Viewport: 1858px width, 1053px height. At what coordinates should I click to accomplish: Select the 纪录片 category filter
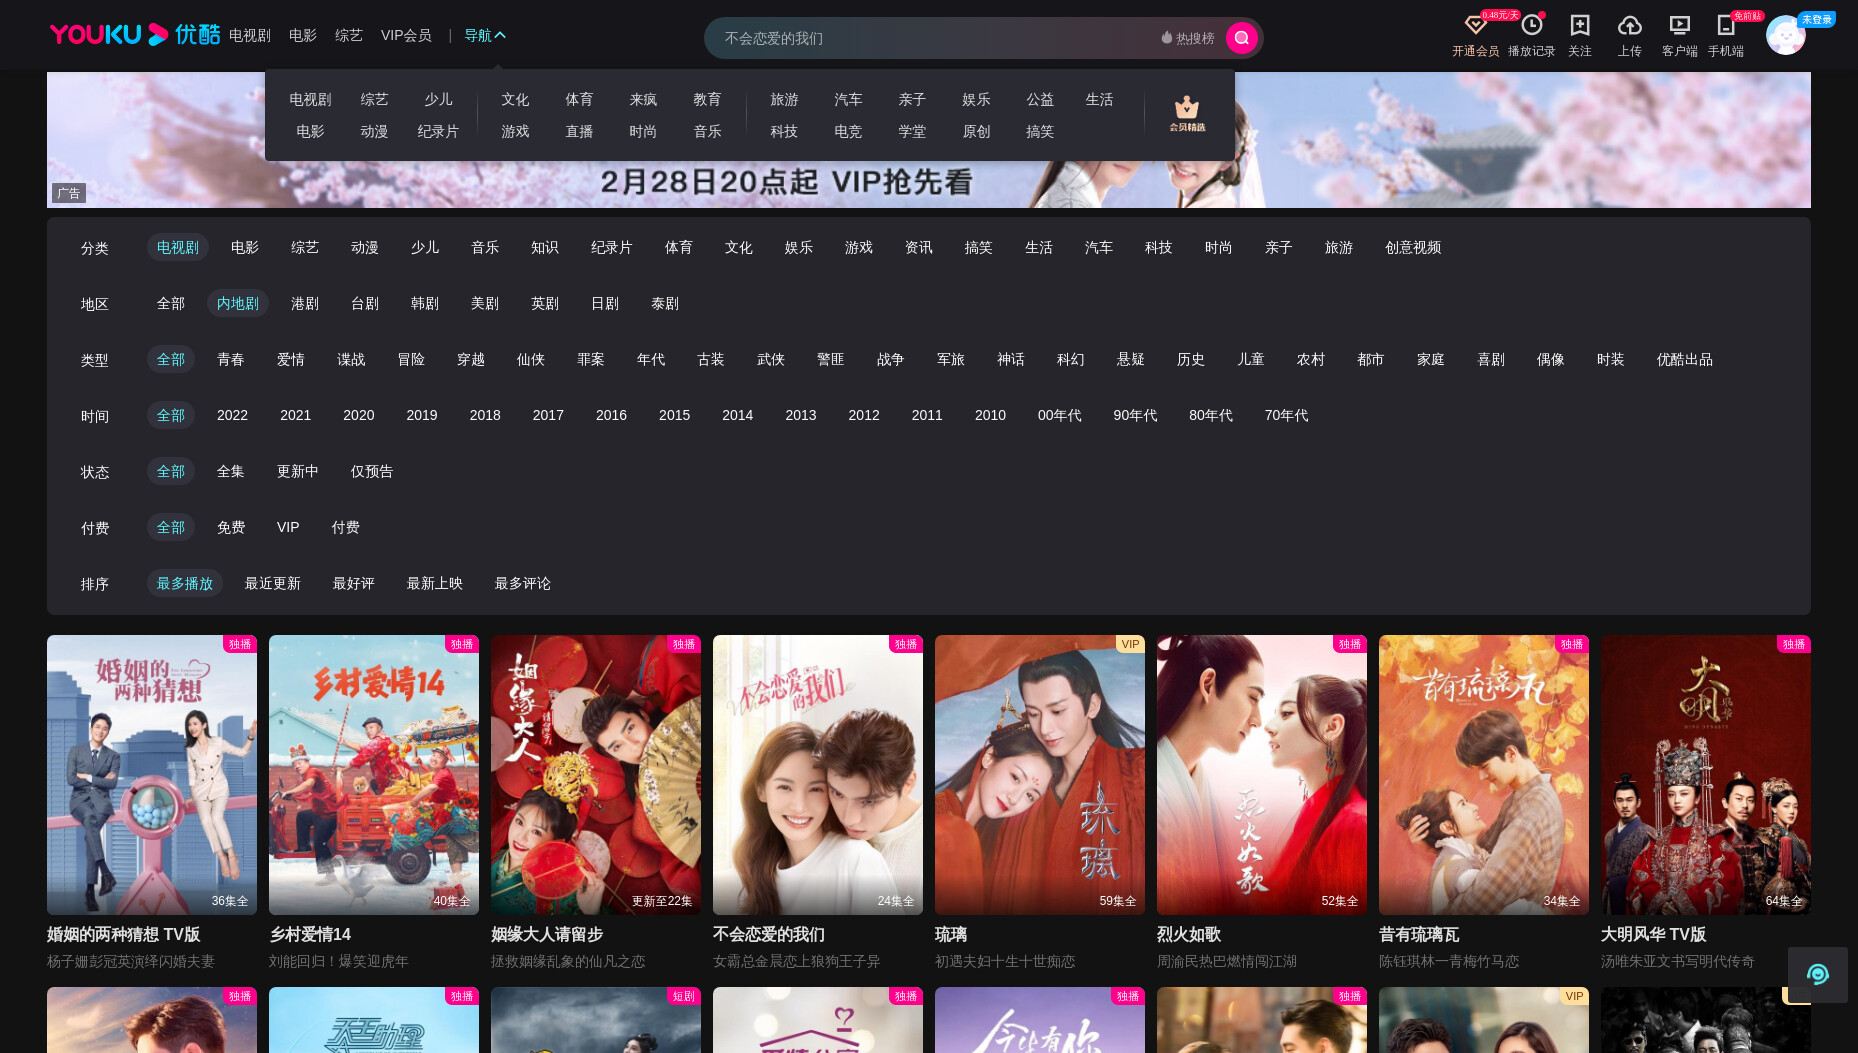[612, 247]
